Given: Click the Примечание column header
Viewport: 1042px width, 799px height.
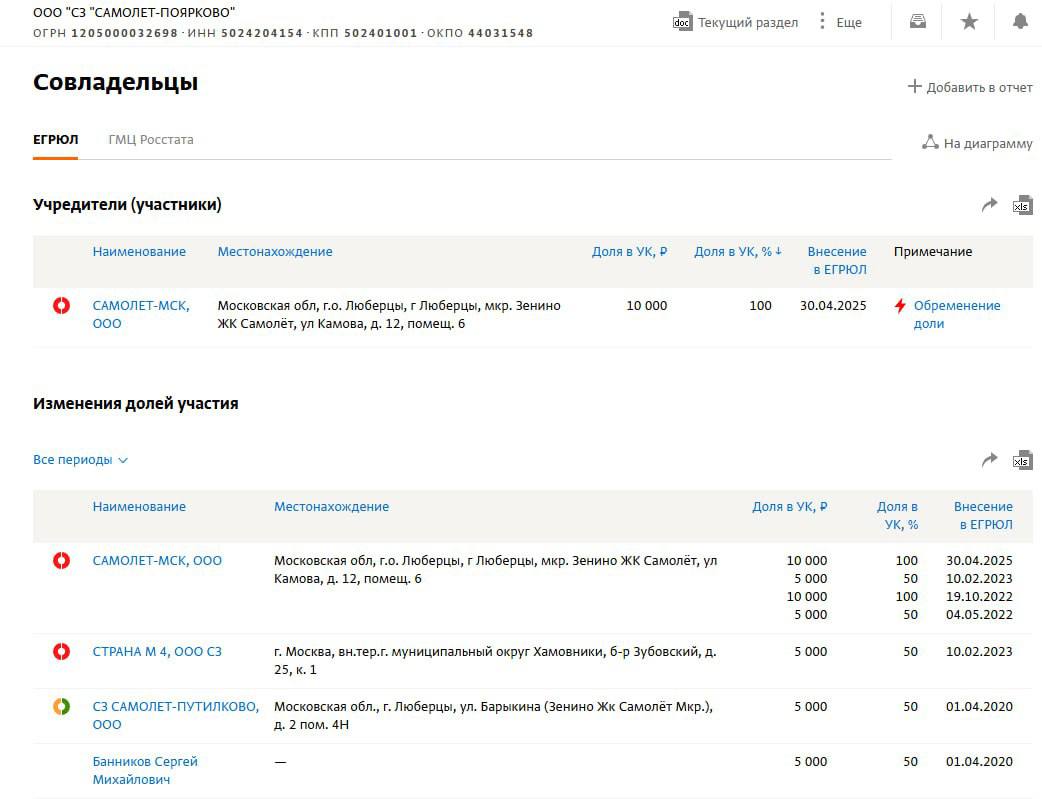Looking at the screenshot, I should pyautogui.click(x=932, y=251).
